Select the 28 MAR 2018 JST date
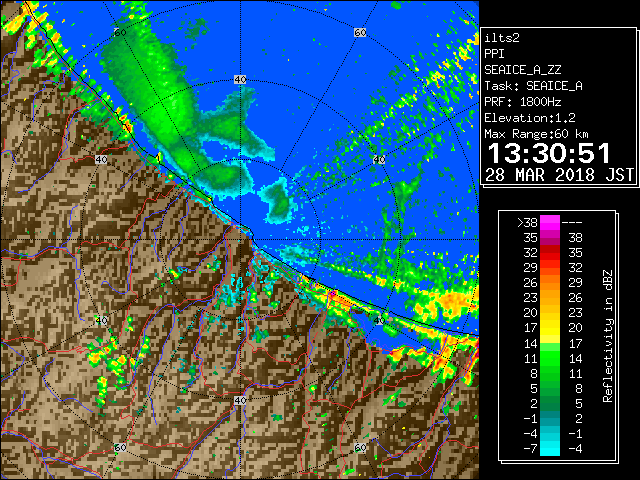The height and width of the screenshot is (480, 640). coord(559,175)
